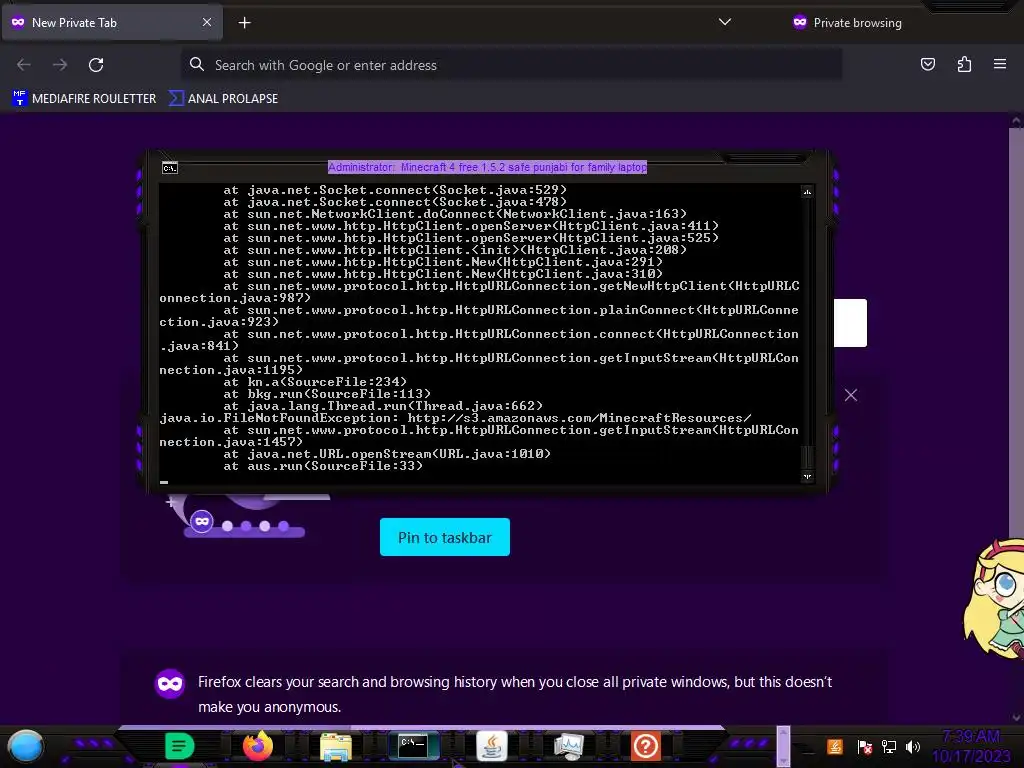Open the volume speaker tray icon
This screenshot has height=768, width=1024.
tap(913, 746)
